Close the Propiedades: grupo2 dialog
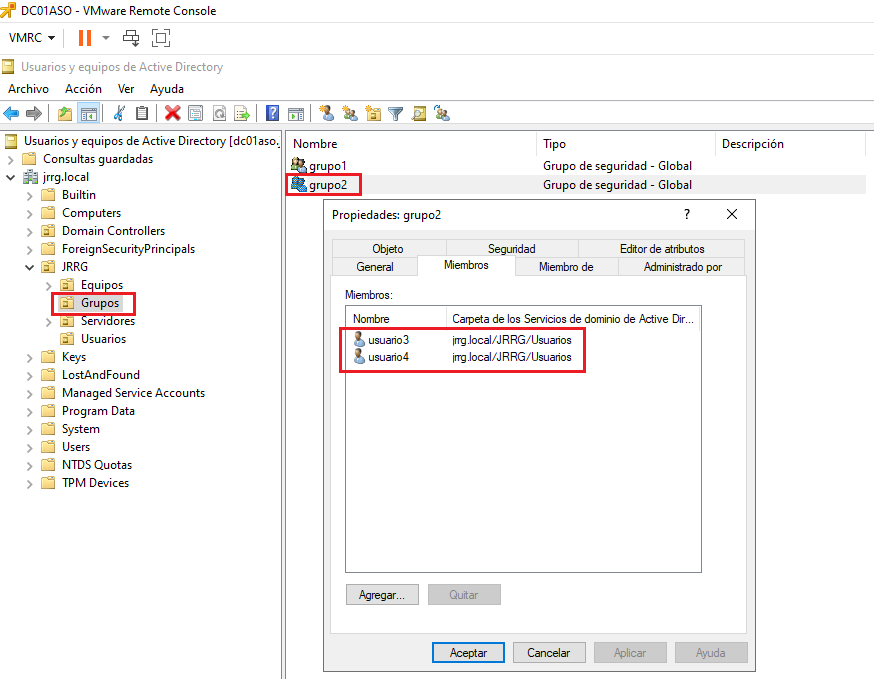874x679 pixels. (732, 214)
